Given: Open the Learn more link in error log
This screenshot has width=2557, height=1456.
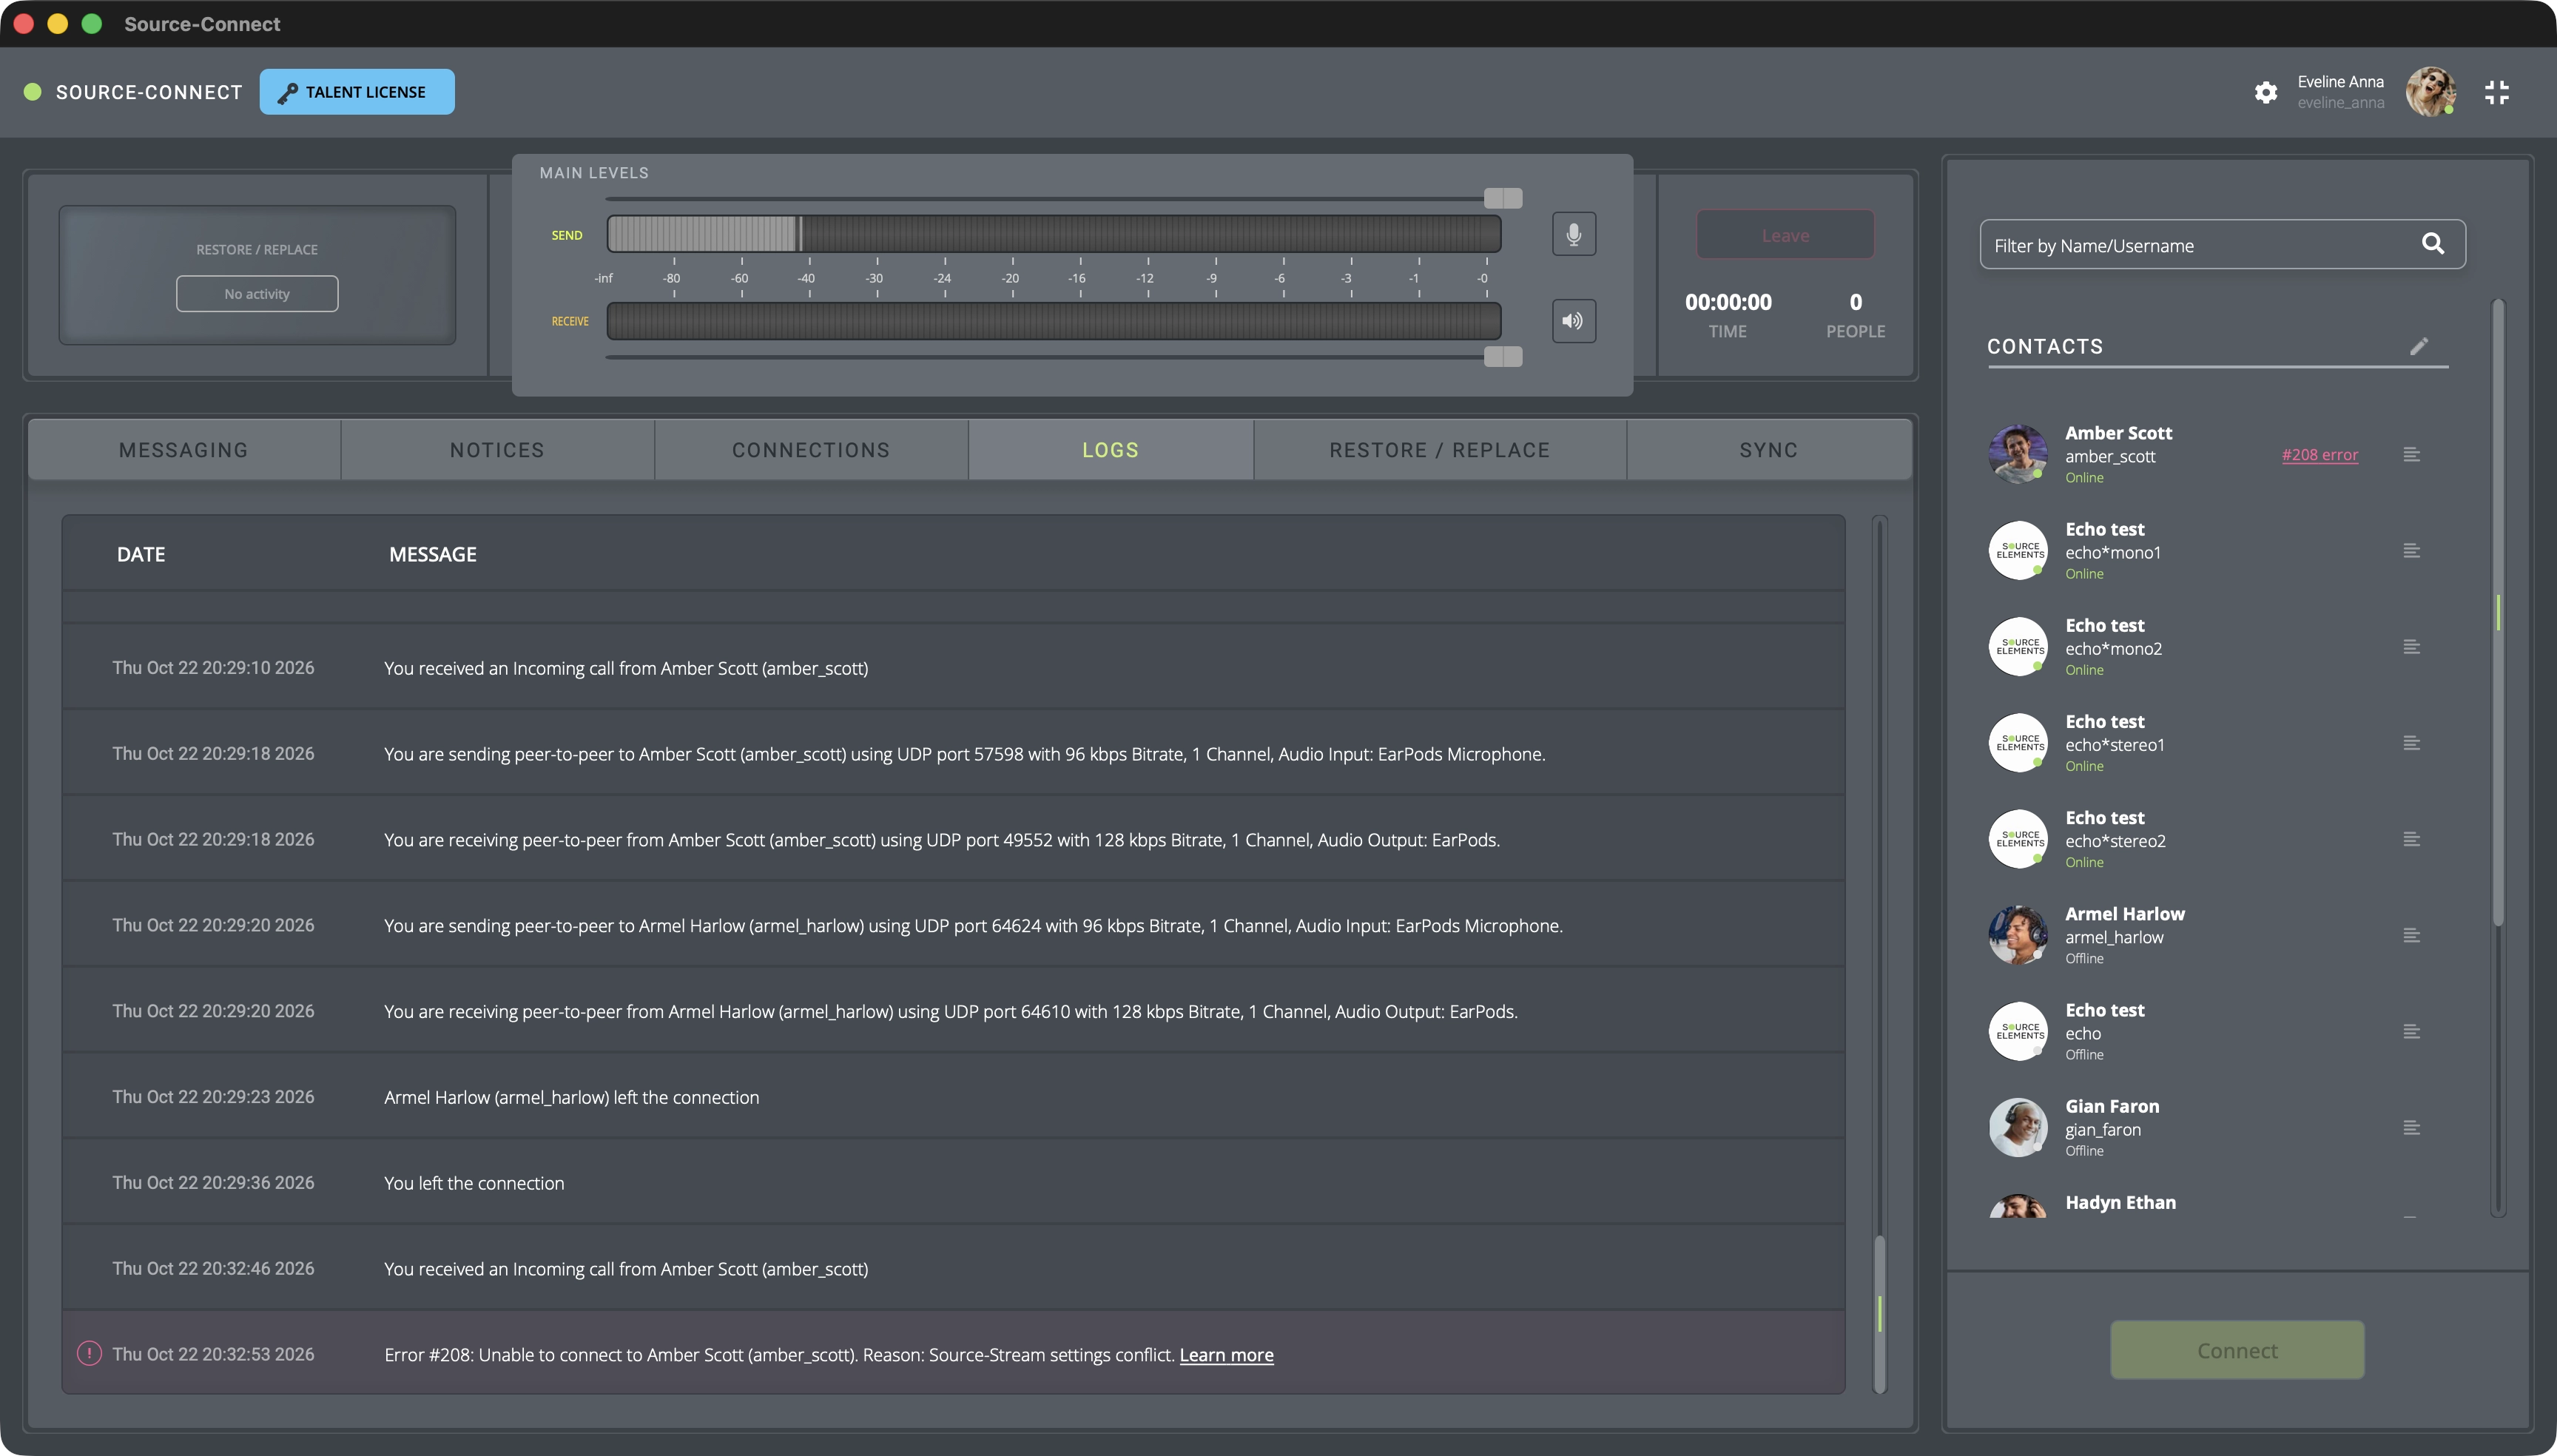Looking at the screenshot, I should pyautogui.click(x=1226, y=1355).
